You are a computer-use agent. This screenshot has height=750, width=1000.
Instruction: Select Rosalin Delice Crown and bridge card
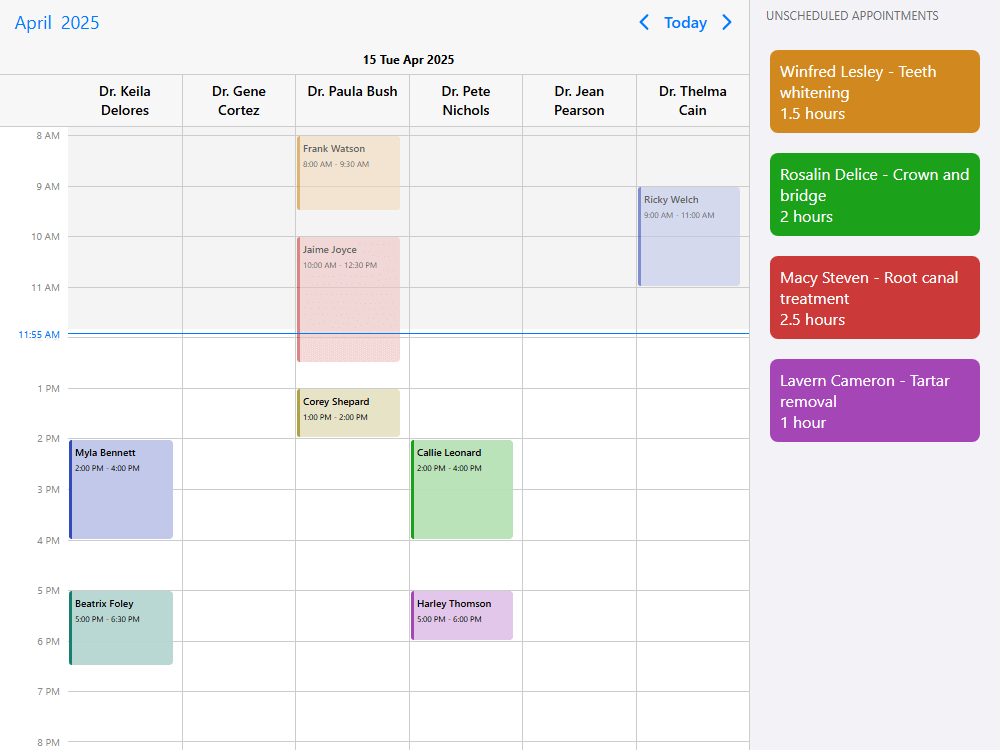[874, 195]
